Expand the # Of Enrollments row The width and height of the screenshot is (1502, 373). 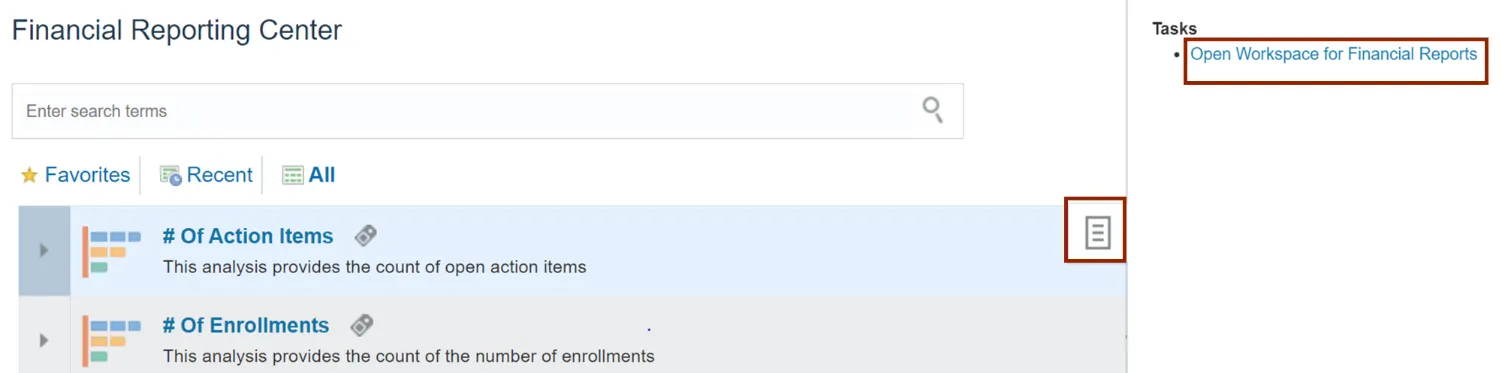pos(44,340)
